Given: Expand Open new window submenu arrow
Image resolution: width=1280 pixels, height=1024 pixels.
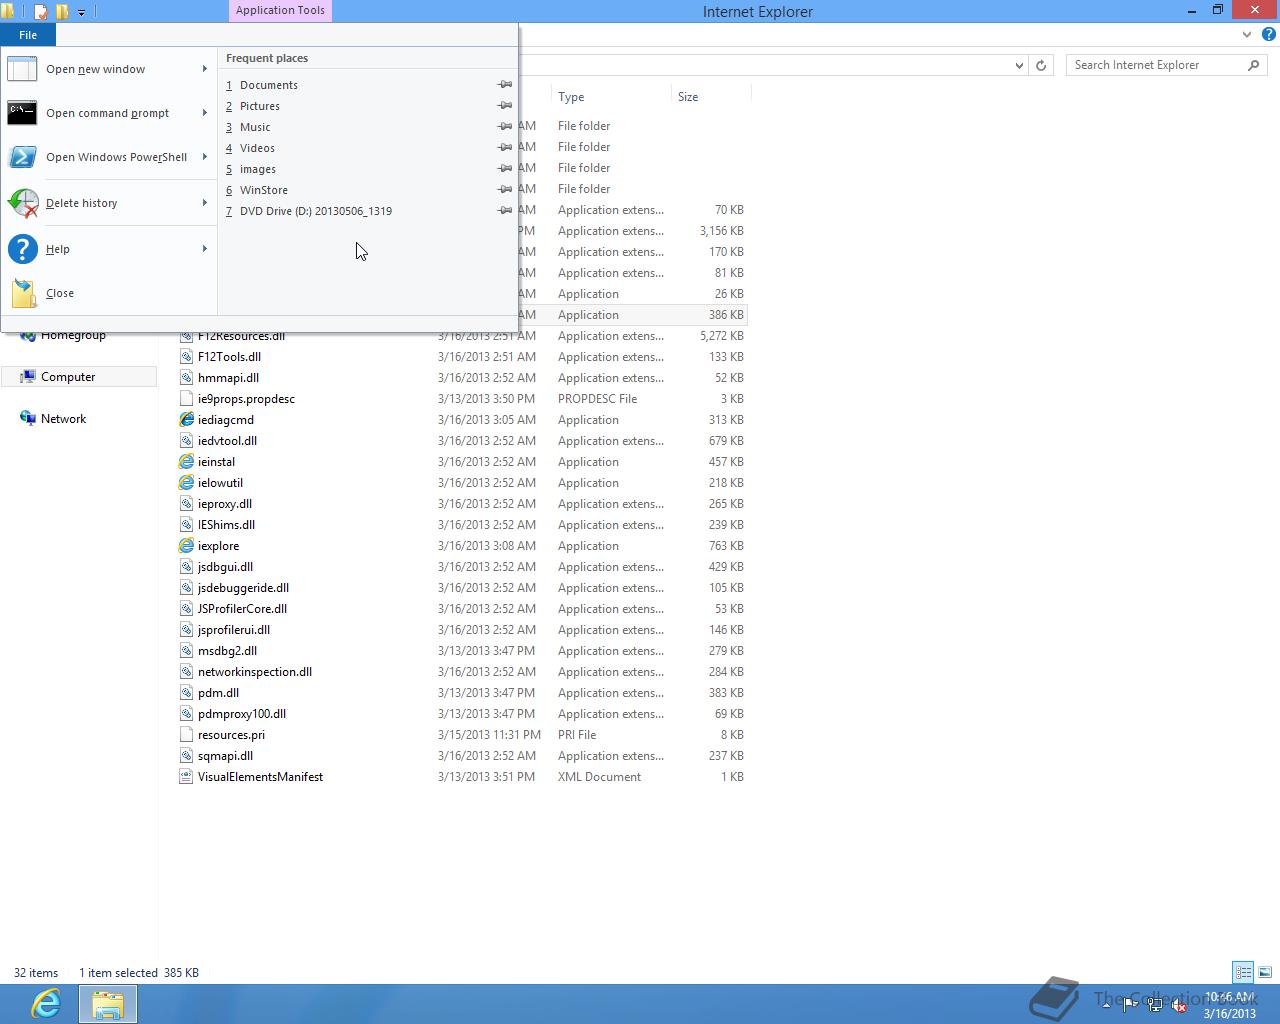Looking at the screenshot, I should [205, 69].
